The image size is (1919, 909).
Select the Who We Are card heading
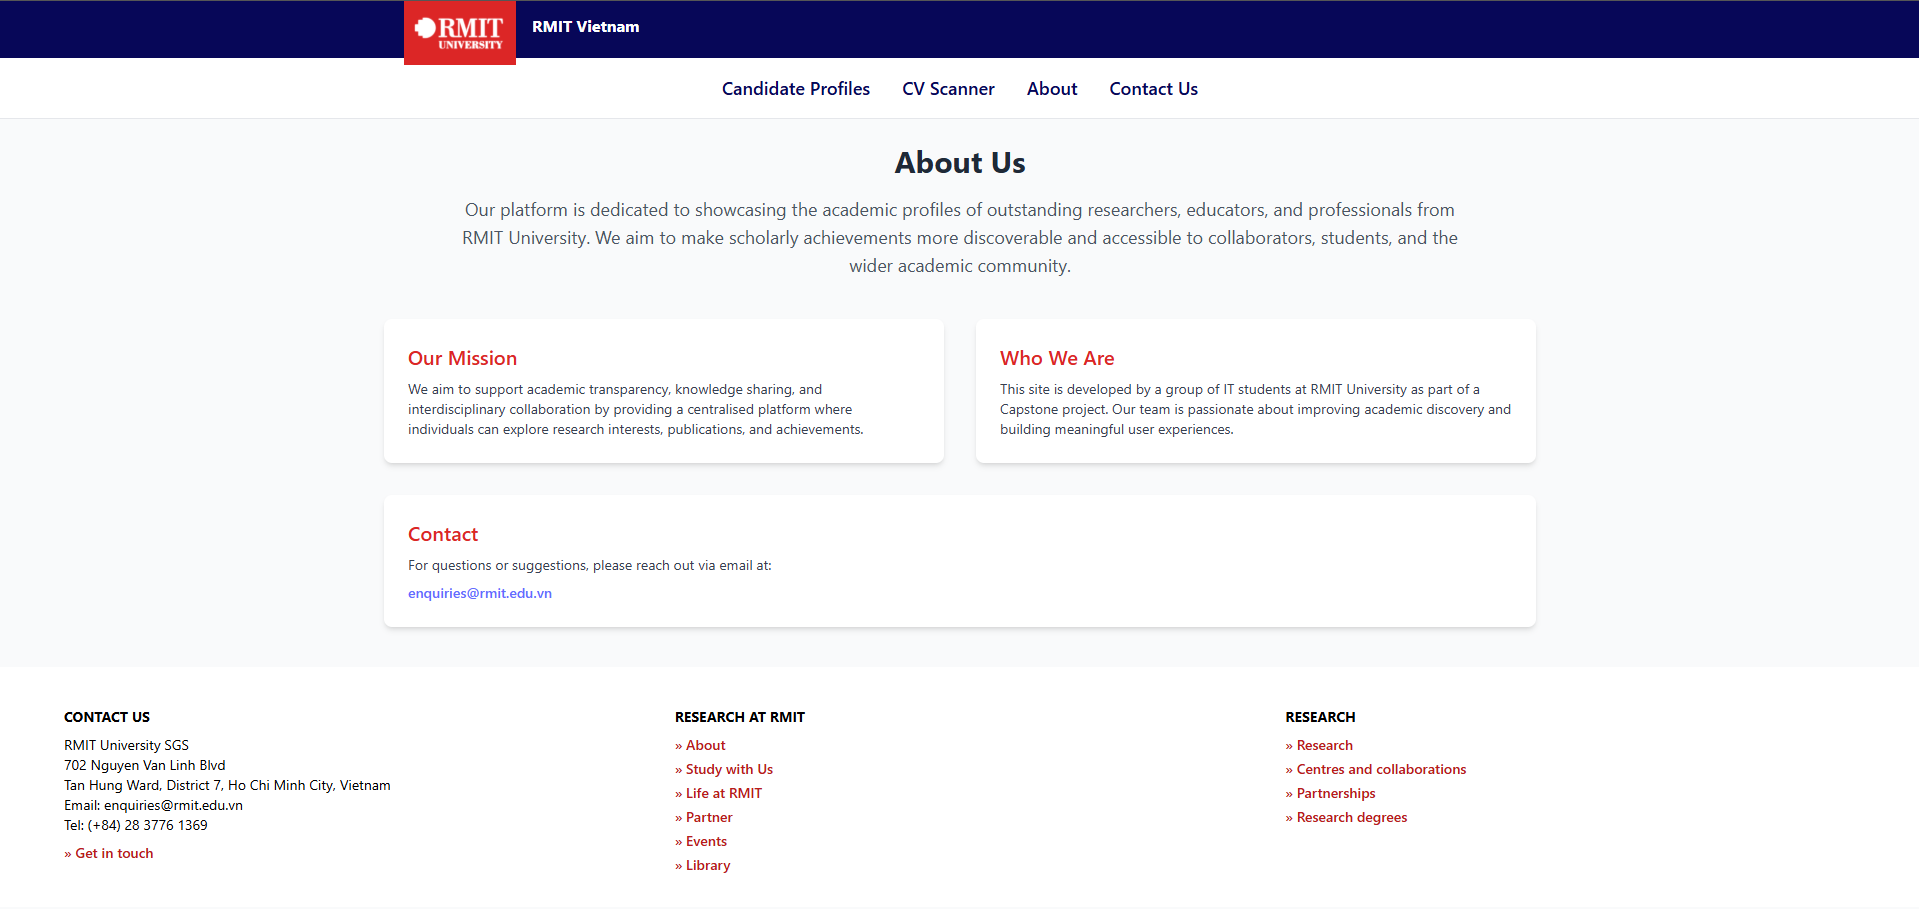click(x=1057, y=358)
